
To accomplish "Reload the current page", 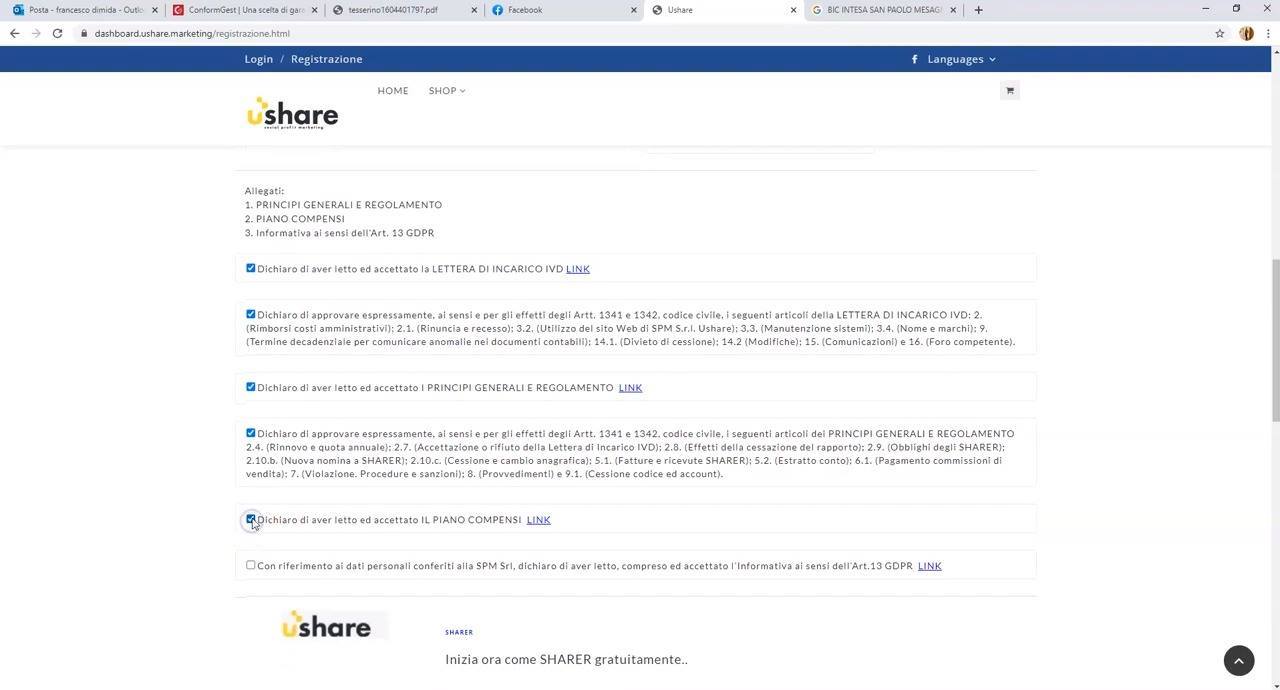I will pos(57,33).
